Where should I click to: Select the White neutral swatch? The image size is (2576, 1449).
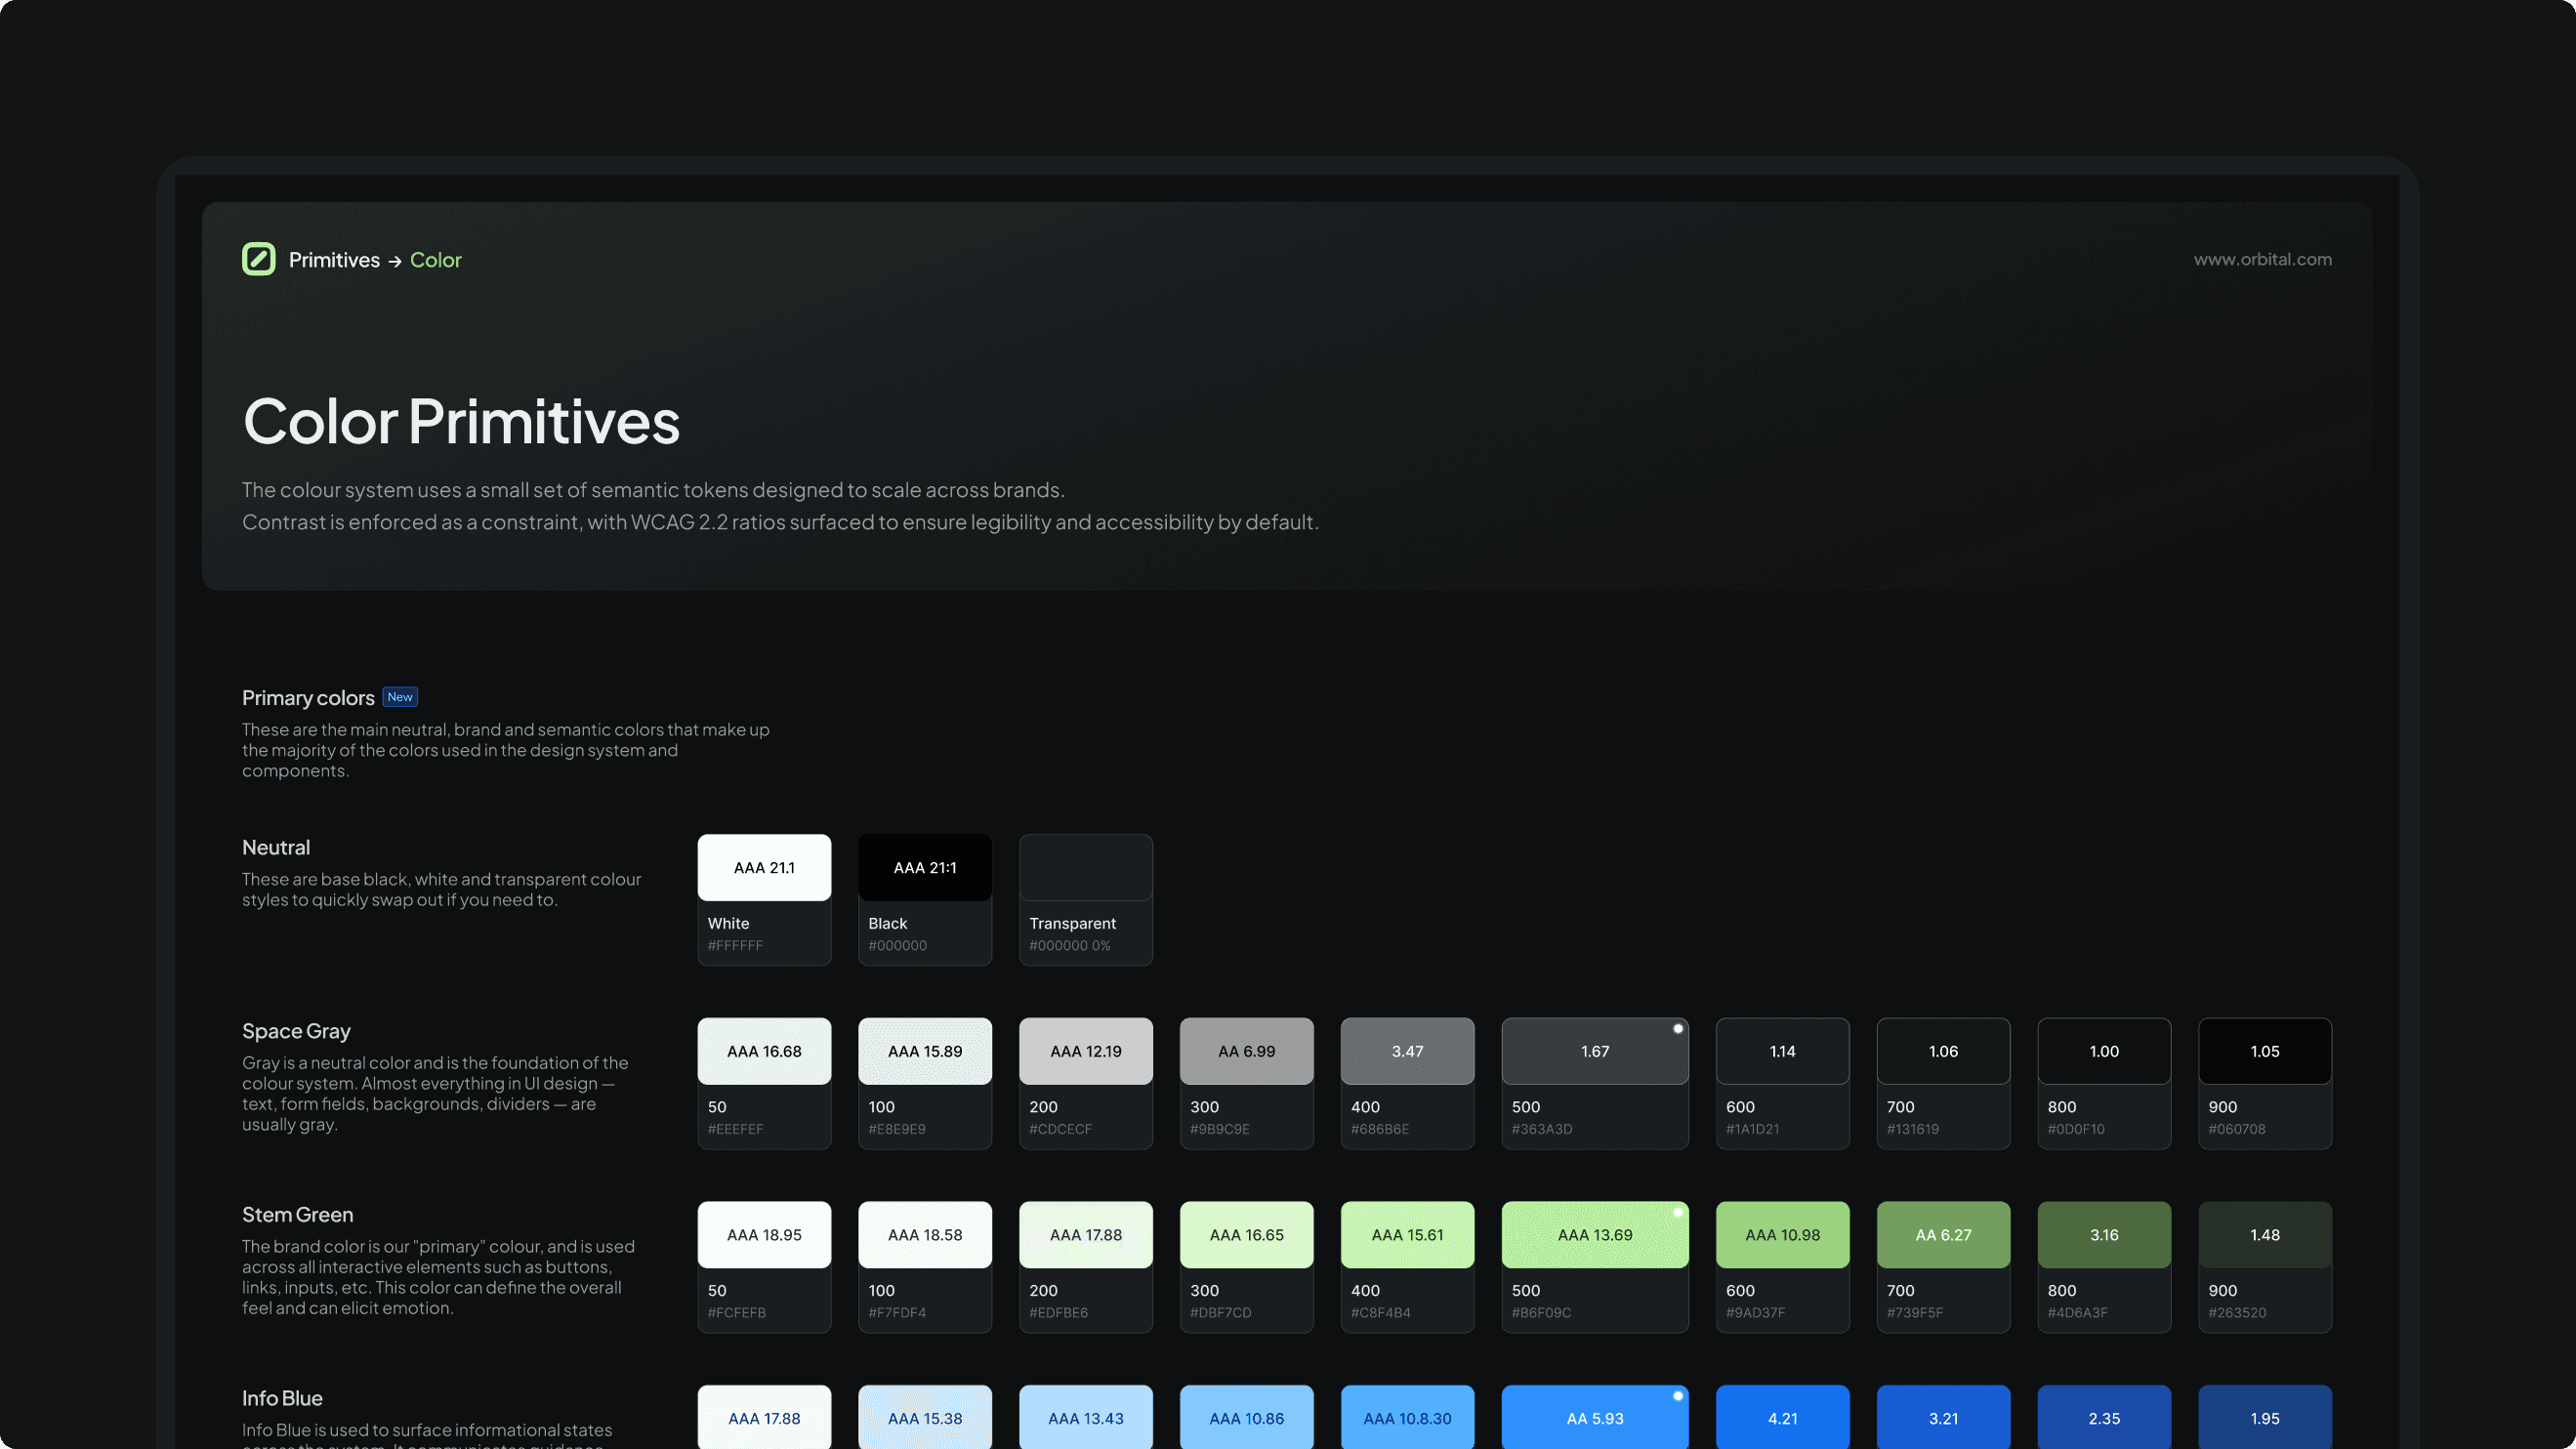click(x=764, y=868)
